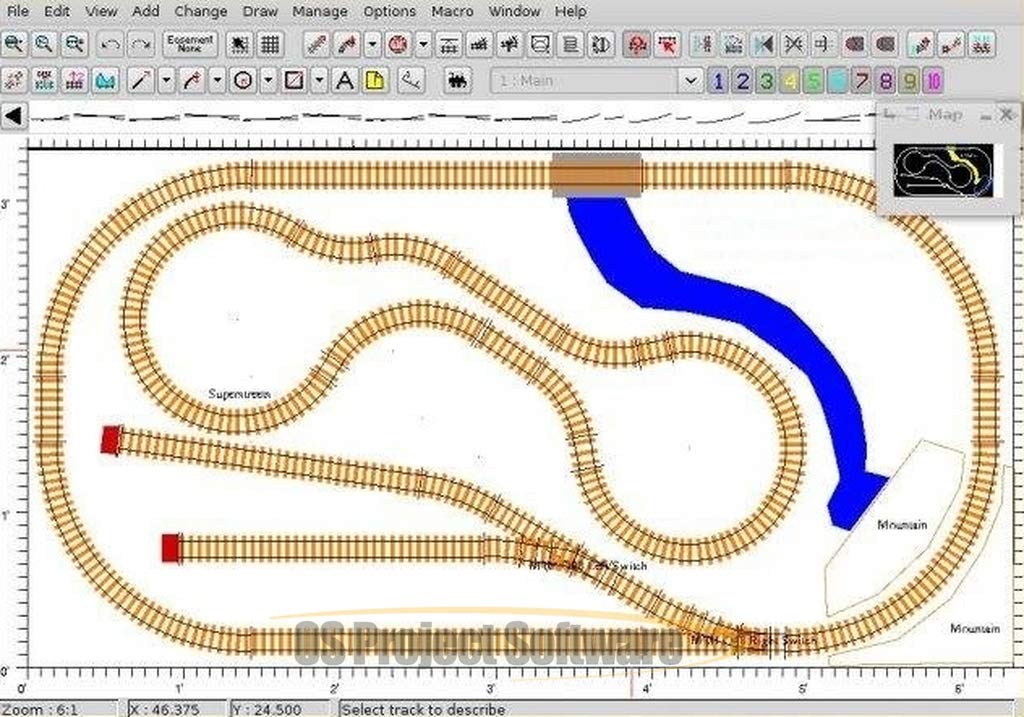Select the curved line draw tool

tap(191, 81)
